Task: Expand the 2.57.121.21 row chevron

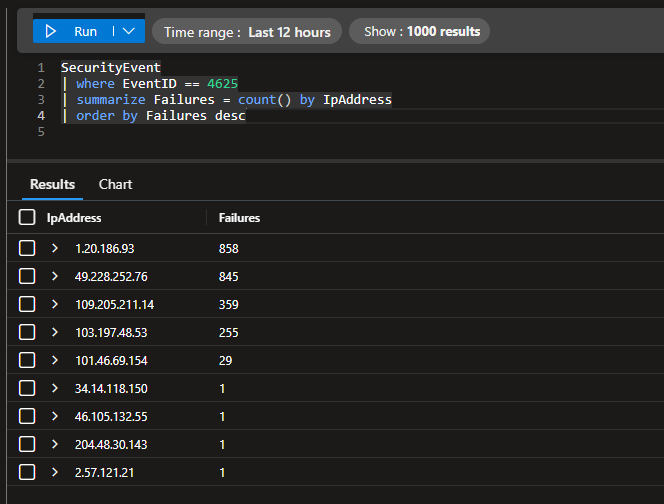Action: [55, 472]
